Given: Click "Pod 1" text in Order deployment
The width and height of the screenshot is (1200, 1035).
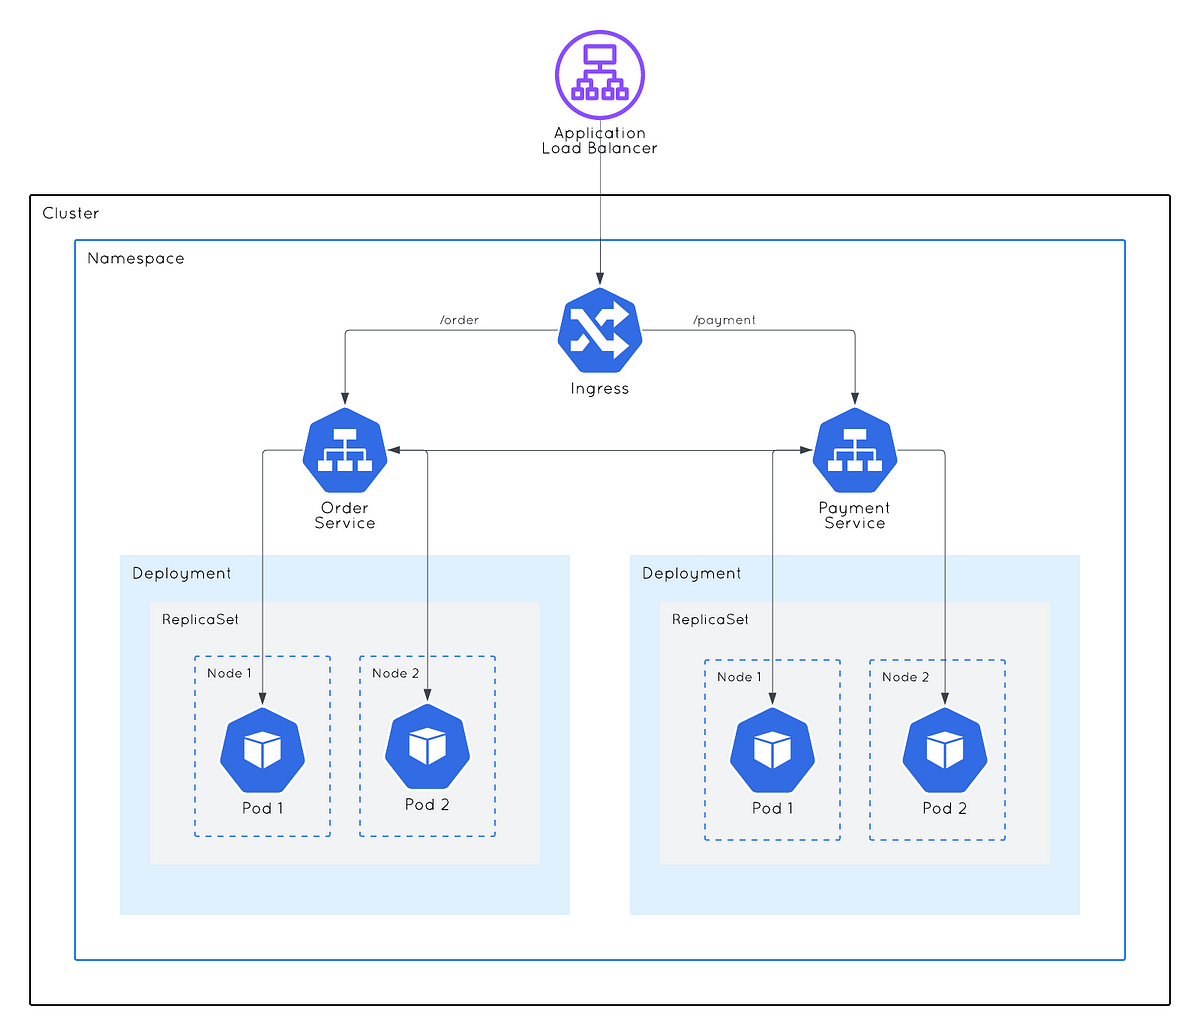Looking at the screenshot, I should point(263,808).
